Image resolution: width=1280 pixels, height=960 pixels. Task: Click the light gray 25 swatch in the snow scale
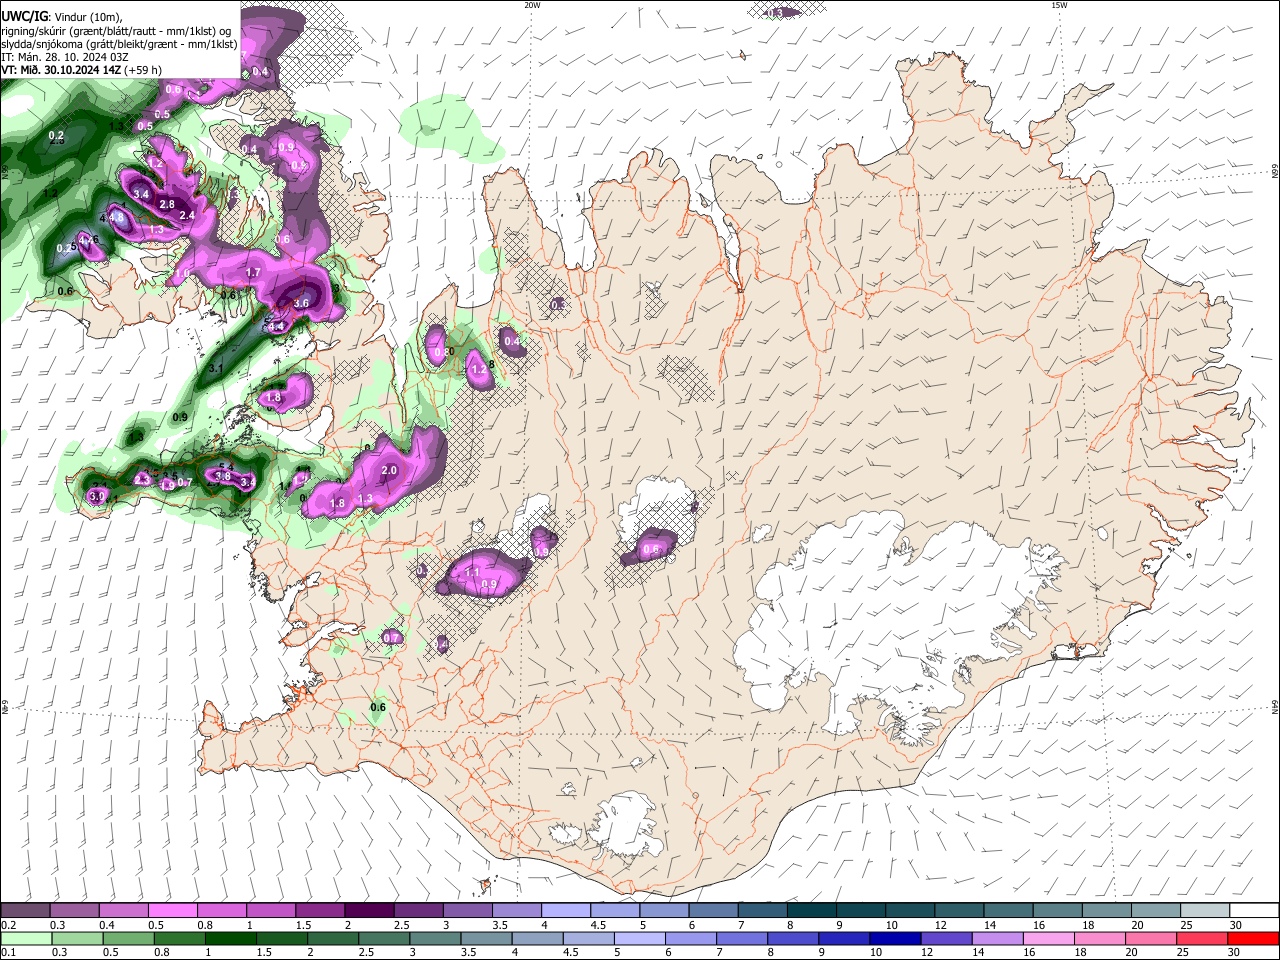1205,911
